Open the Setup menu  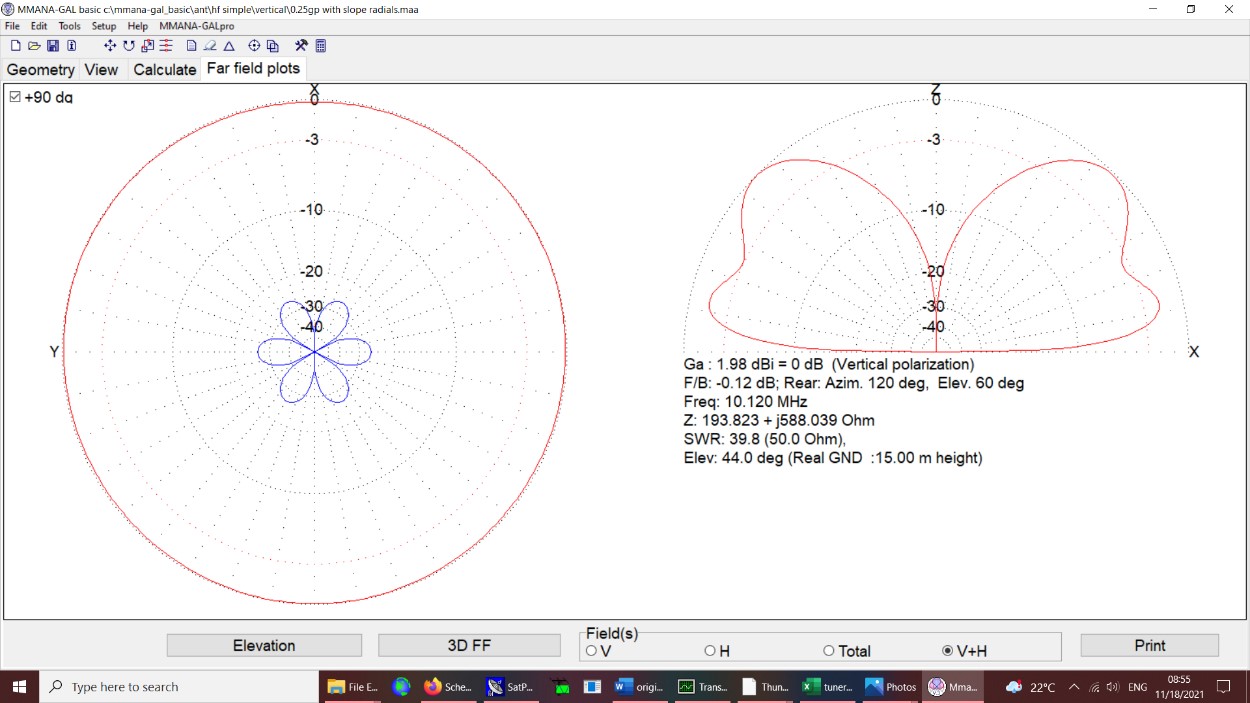104,26
